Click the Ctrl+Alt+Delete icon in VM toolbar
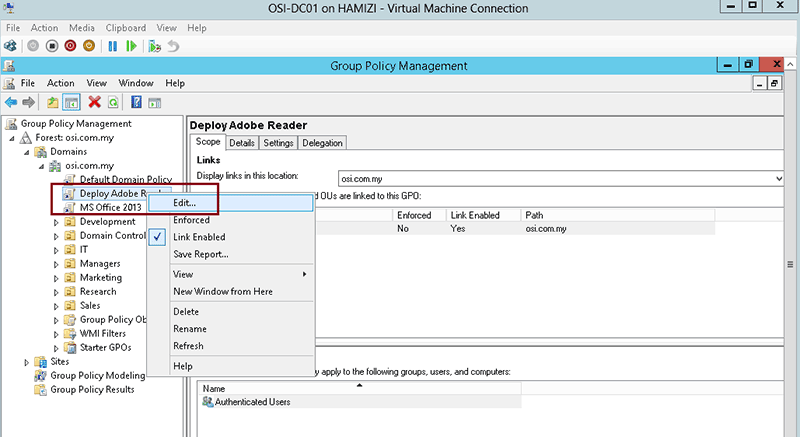800x437 pixels. 10,46
